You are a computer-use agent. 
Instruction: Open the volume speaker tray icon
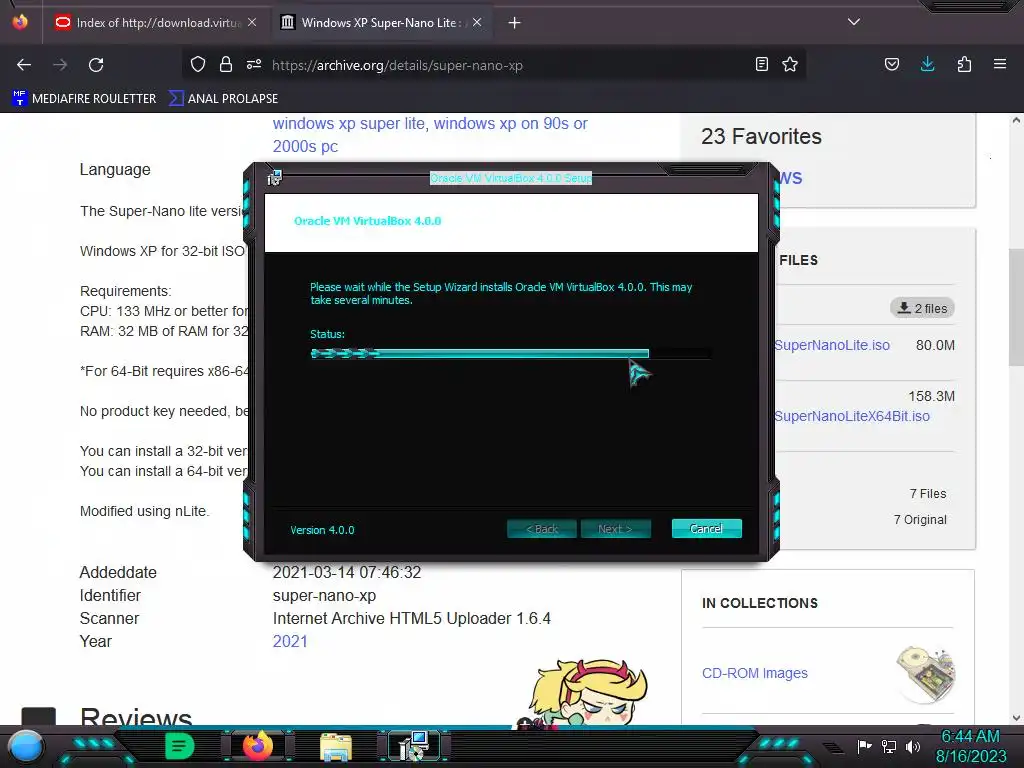(x=912, y=746)
